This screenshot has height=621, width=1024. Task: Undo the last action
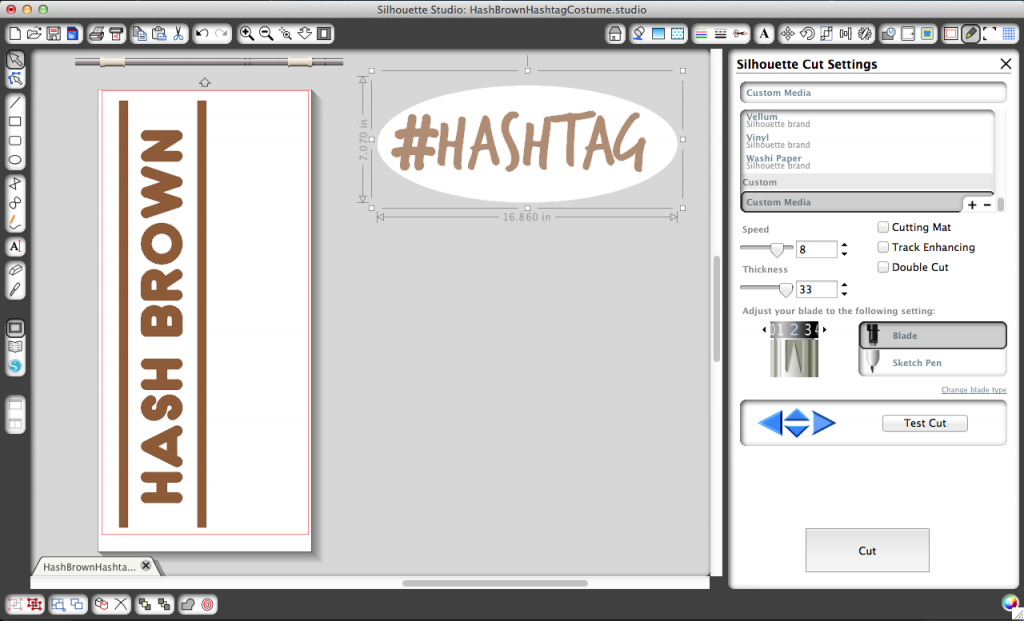[202, 33]
